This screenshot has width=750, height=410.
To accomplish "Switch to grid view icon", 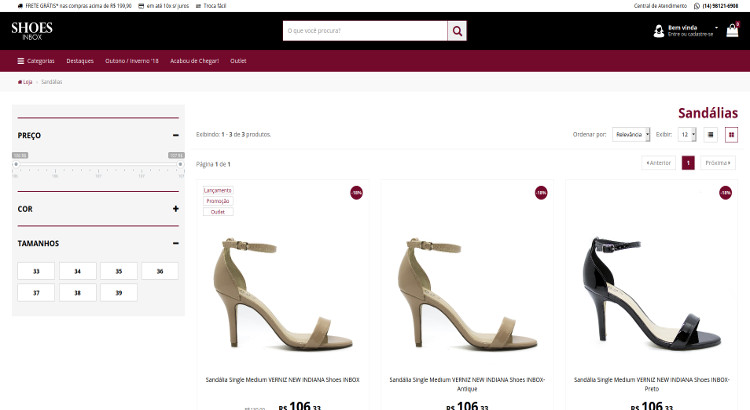I will pos(731,135).
